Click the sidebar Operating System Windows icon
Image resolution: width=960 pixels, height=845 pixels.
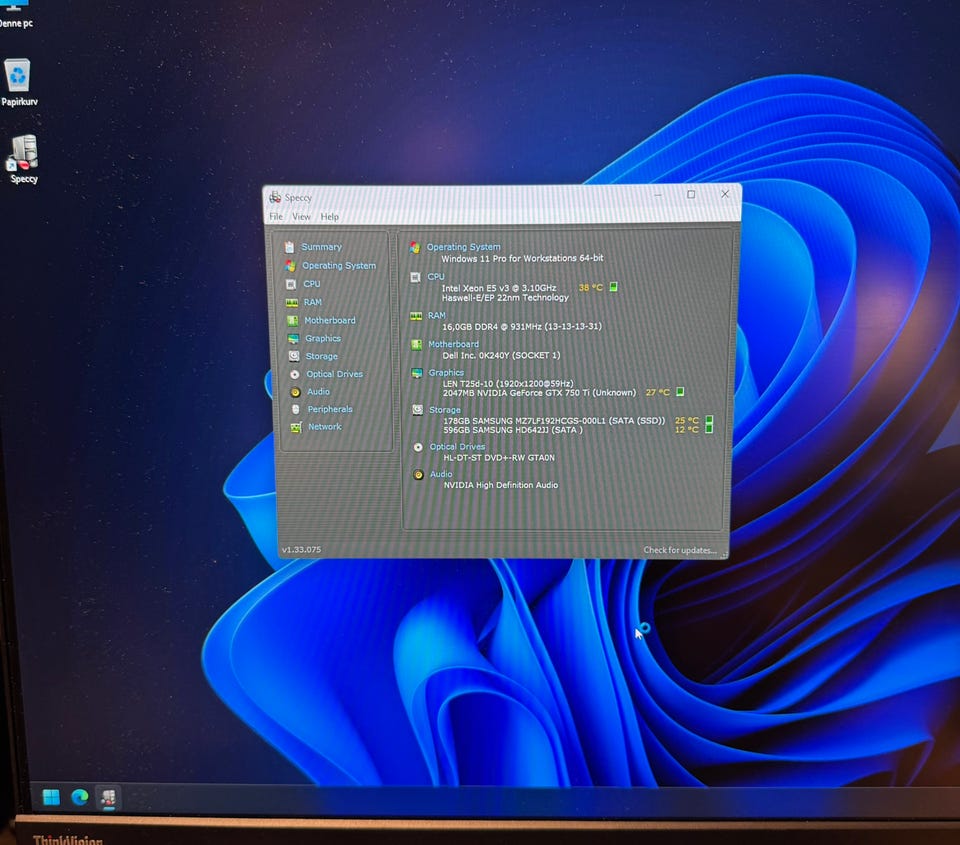coord(290,266)
